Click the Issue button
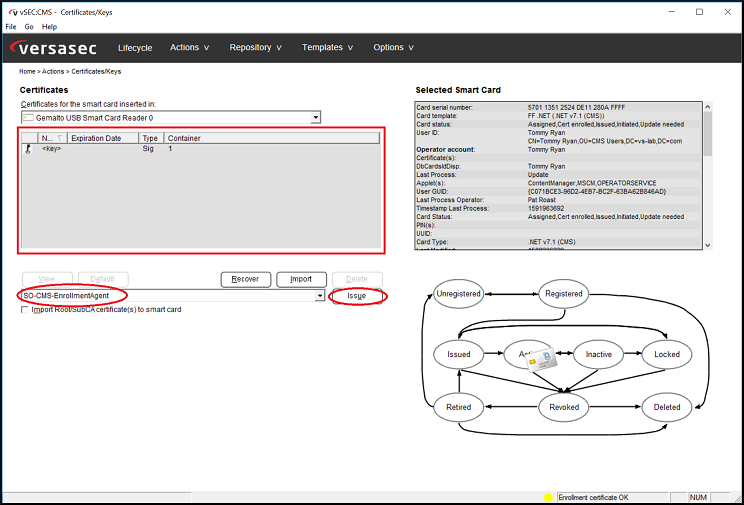744x505 pixels. [357, 296]
